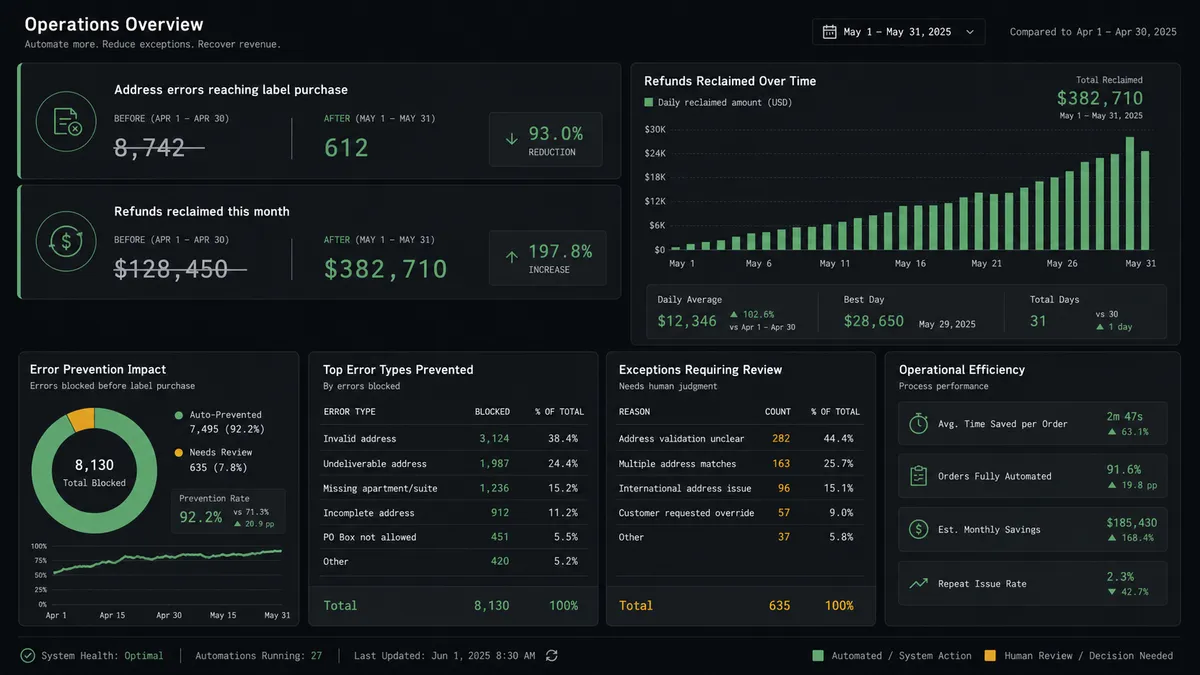Click the Orders Fully Automated 91.6% value
This screenshot has height=675, width=1200.
pyautogui.click(x=1124, y=469)
